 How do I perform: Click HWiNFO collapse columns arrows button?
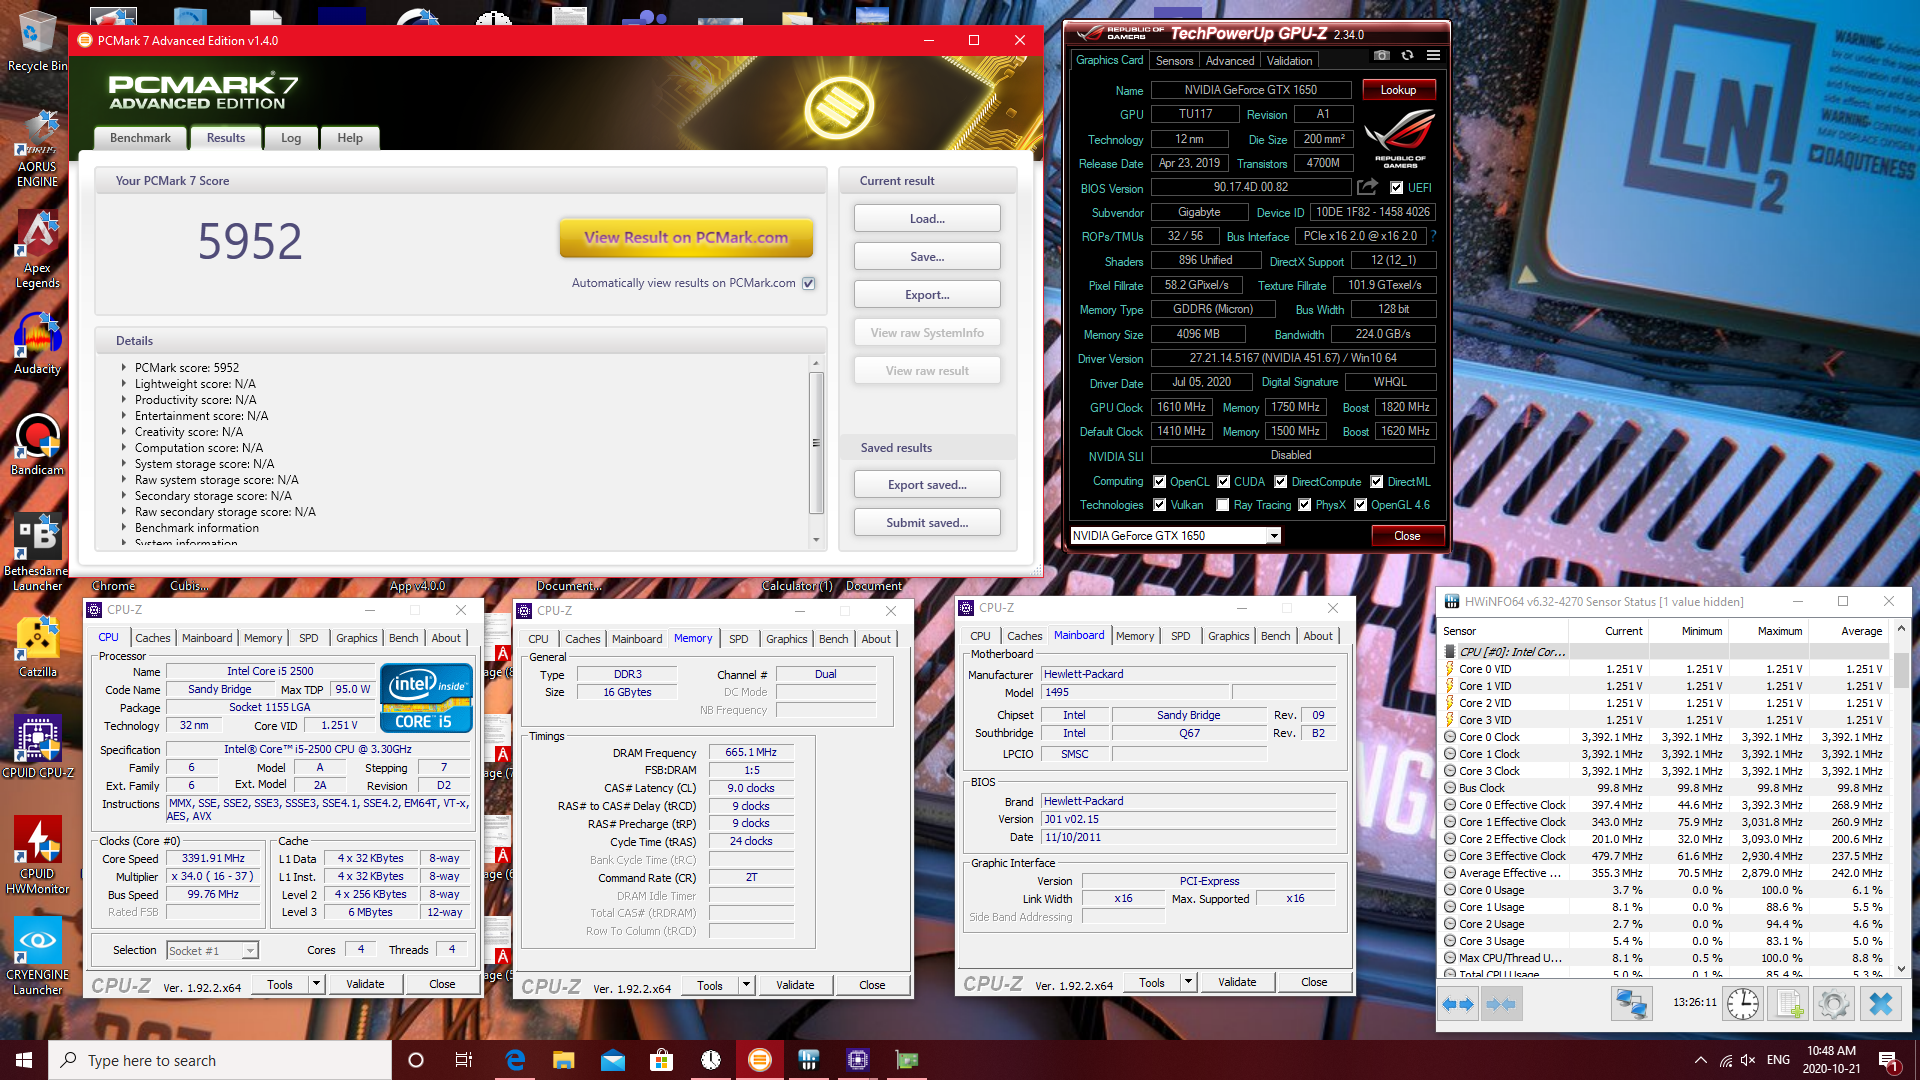point(1501,1004)
